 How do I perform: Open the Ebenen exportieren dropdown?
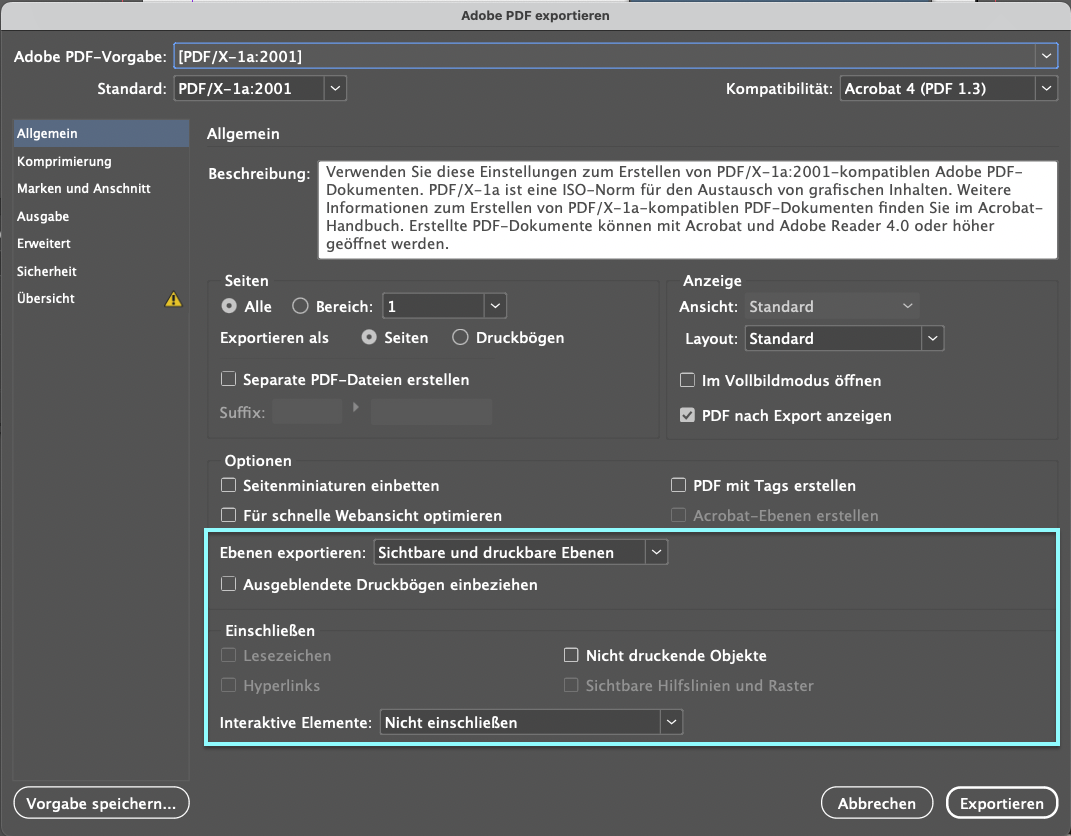(656, 552)
